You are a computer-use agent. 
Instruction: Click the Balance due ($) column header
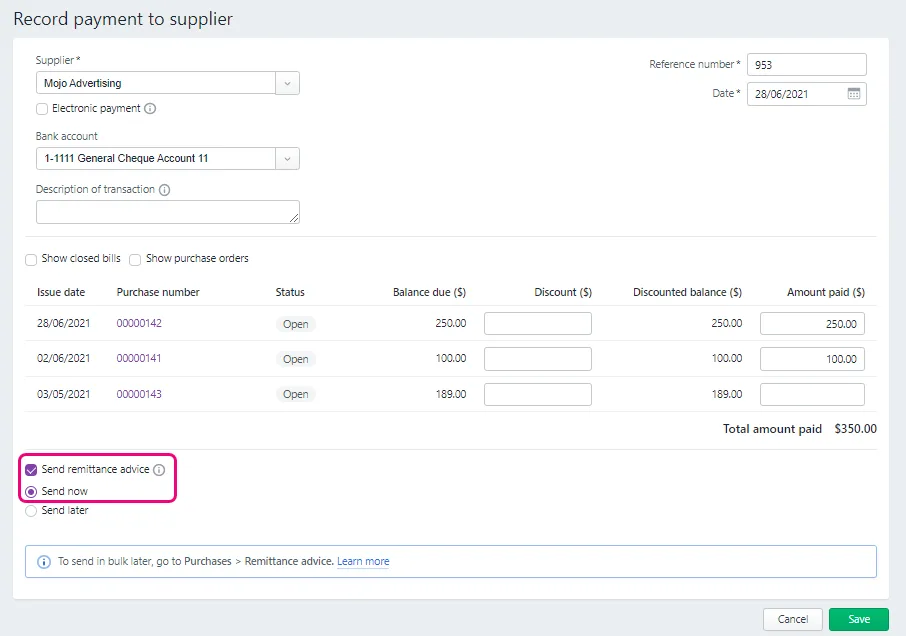(x=429, y=292)
